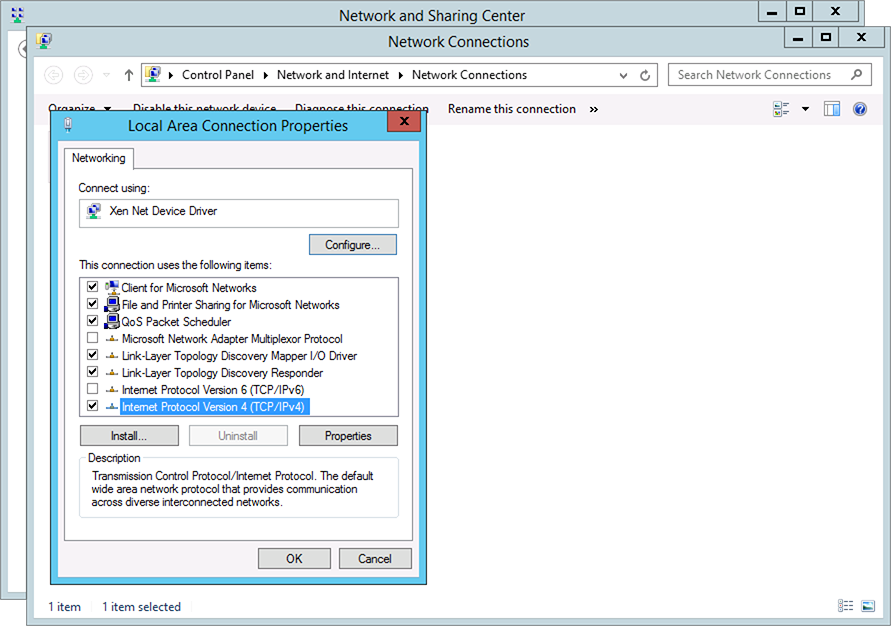Switch to details view in status bar

click(845, 606)
